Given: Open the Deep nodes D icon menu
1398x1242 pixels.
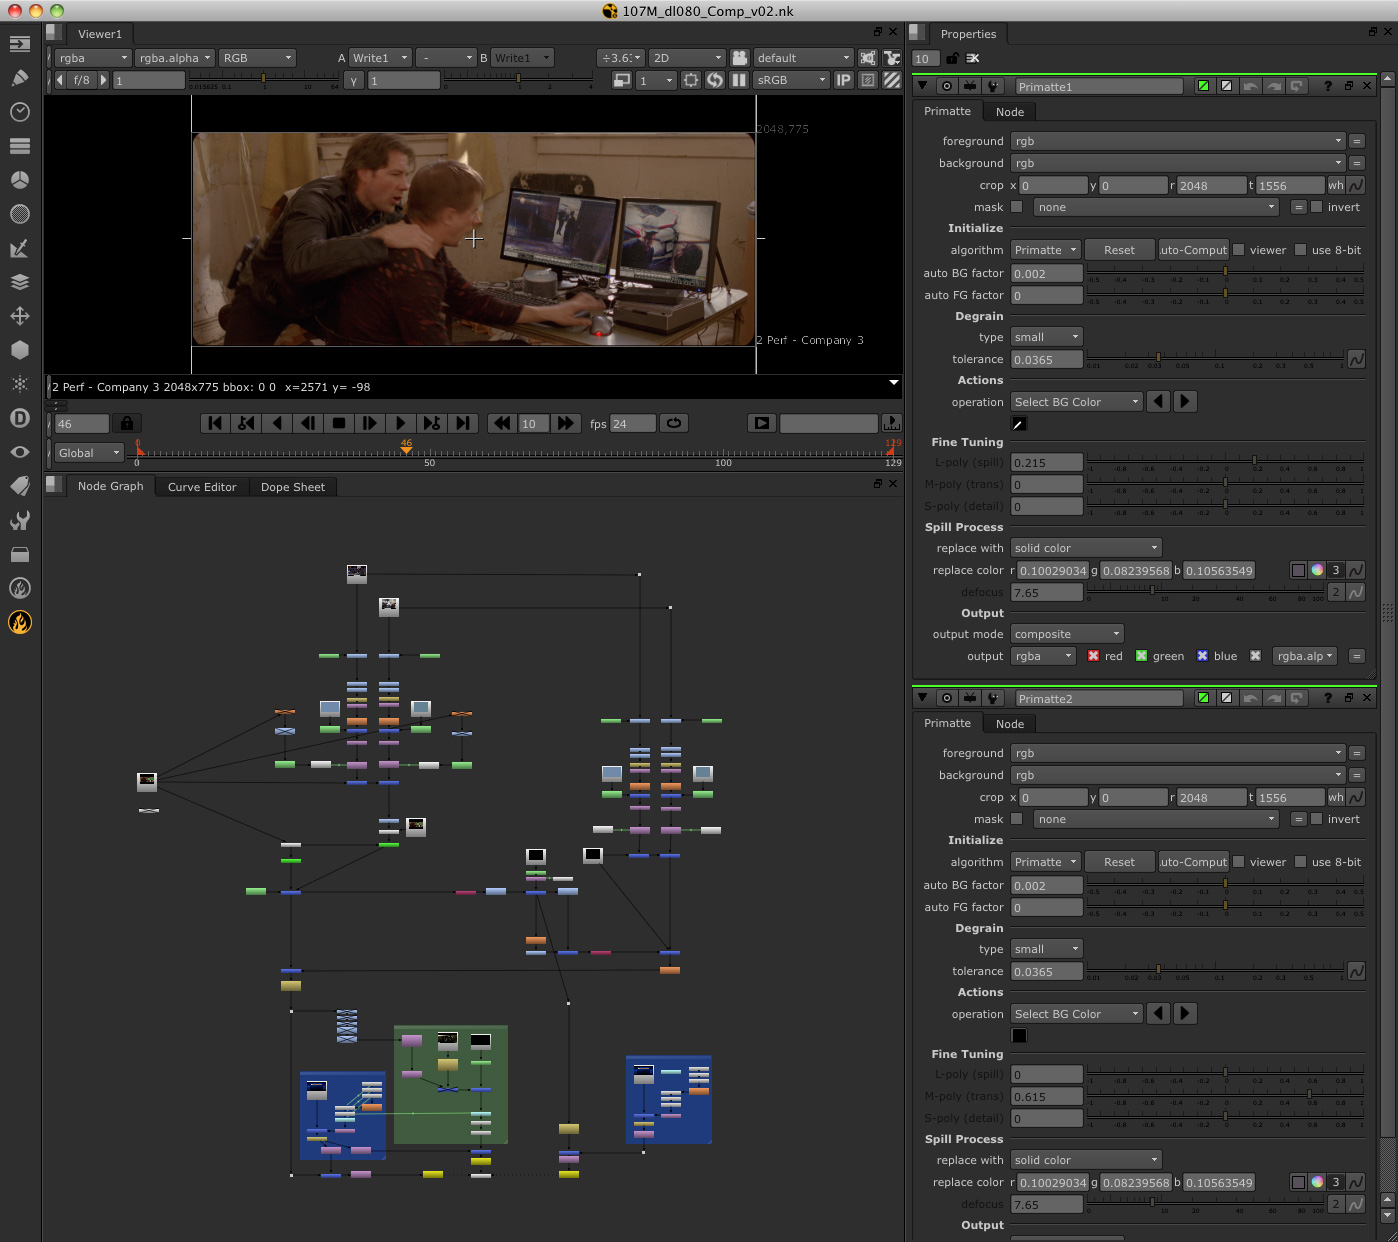Looking at the screenshot, I should pos(20,418).
